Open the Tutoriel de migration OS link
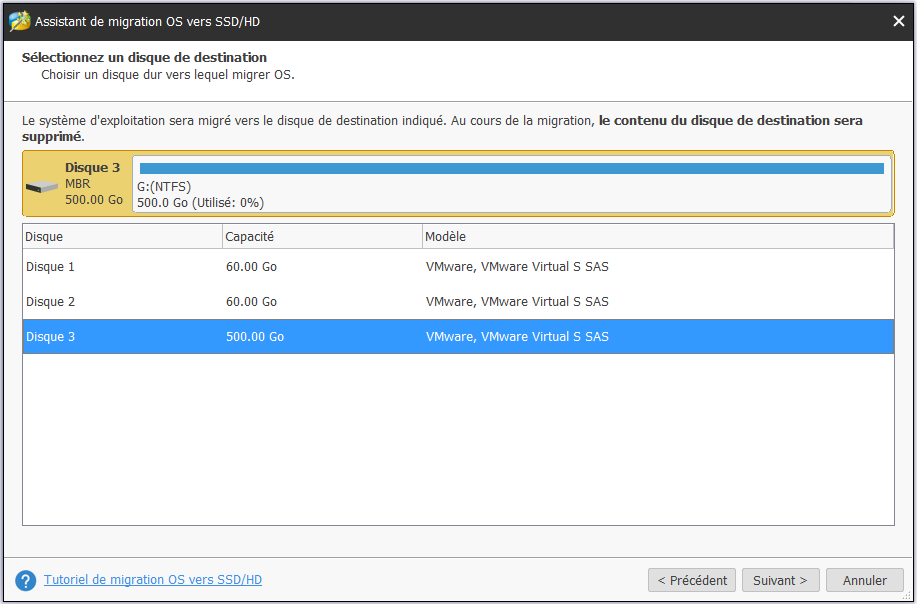 (153, 580)
